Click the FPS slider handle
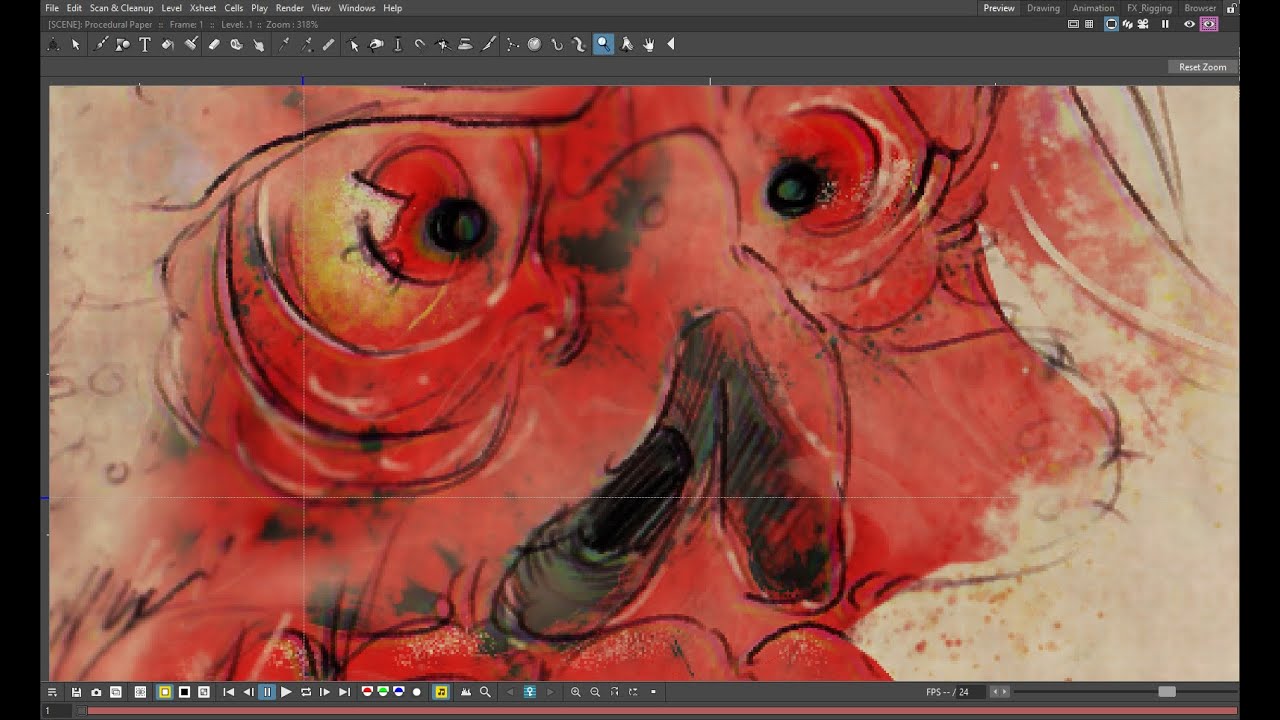This screenshot has height=720, width=1280. point(1167,692)
